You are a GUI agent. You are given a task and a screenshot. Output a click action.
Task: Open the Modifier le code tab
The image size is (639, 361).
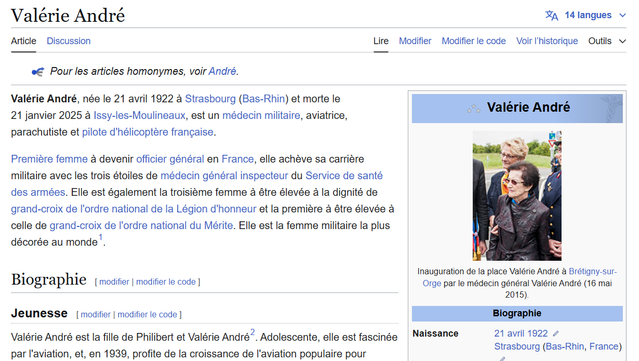point(474,41)
